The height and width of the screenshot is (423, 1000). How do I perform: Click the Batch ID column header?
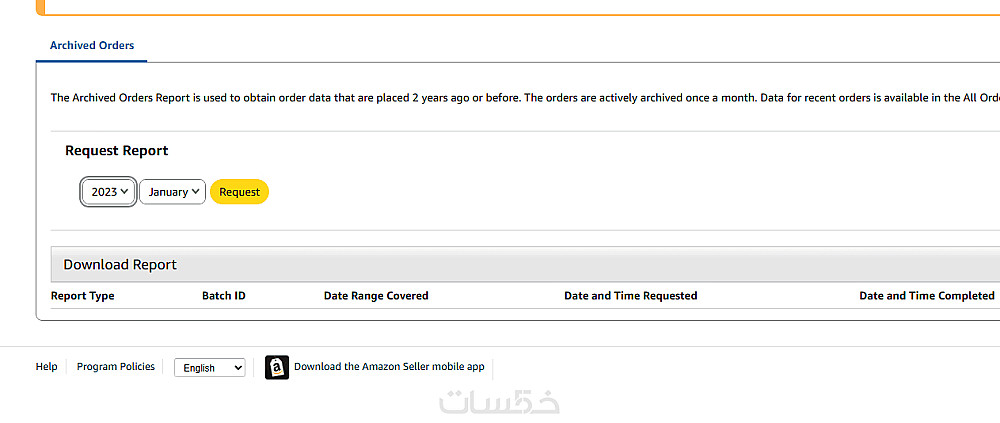click(224, 296)
